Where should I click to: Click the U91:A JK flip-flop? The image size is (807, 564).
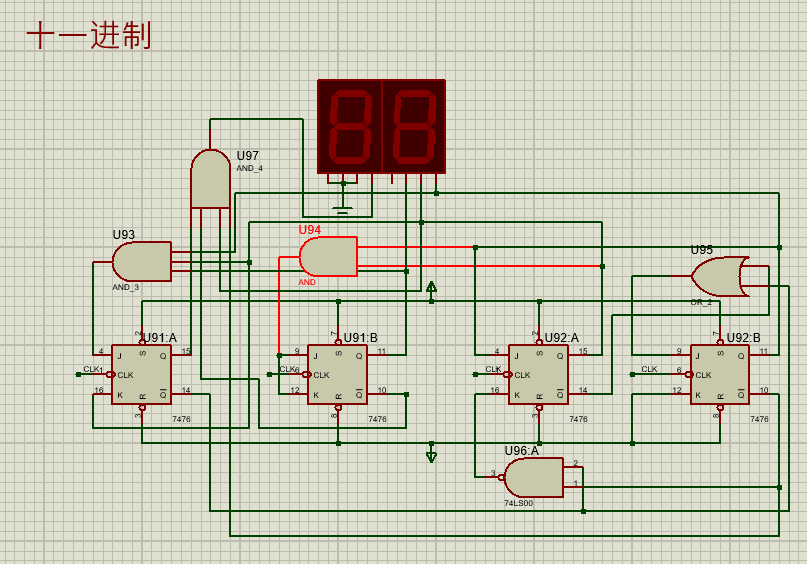tap(142, 374)
